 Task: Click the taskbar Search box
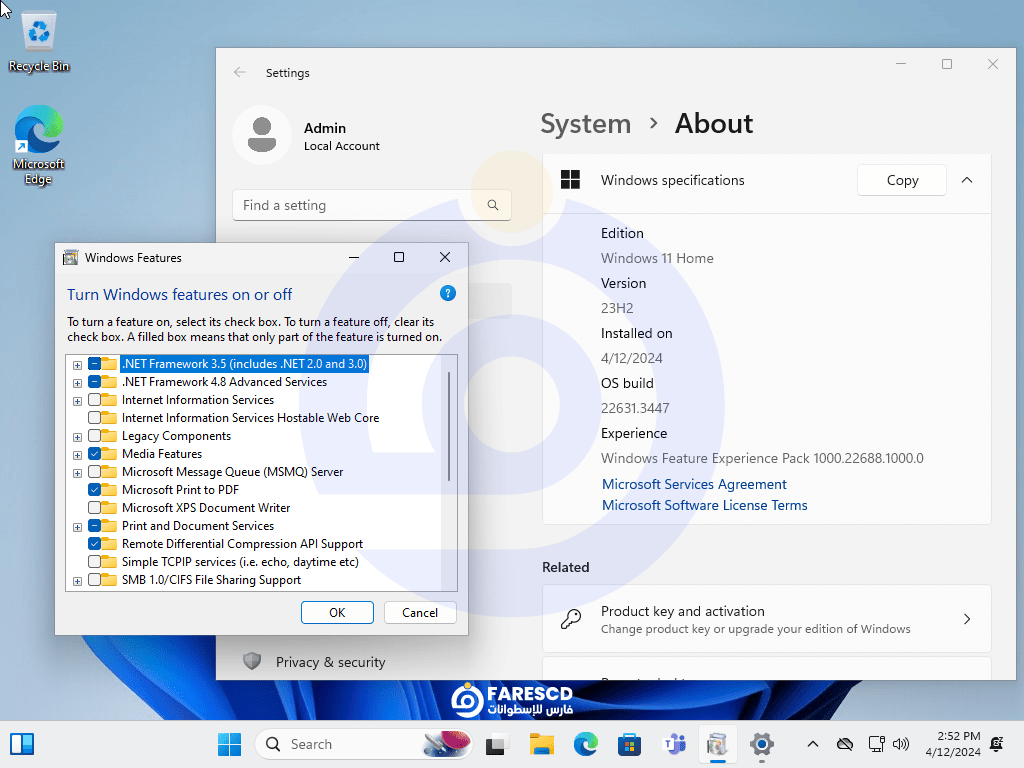tap(363, 744)
